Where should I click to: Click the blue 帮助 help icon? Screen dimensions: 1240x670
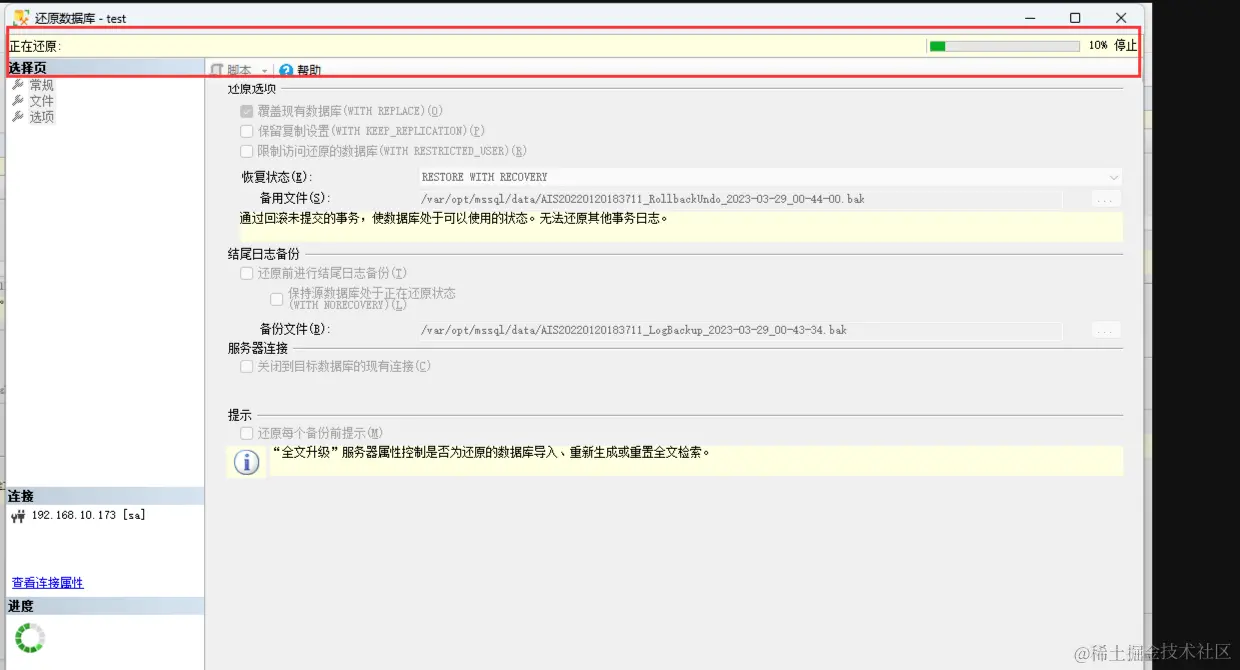coord(286,70)
